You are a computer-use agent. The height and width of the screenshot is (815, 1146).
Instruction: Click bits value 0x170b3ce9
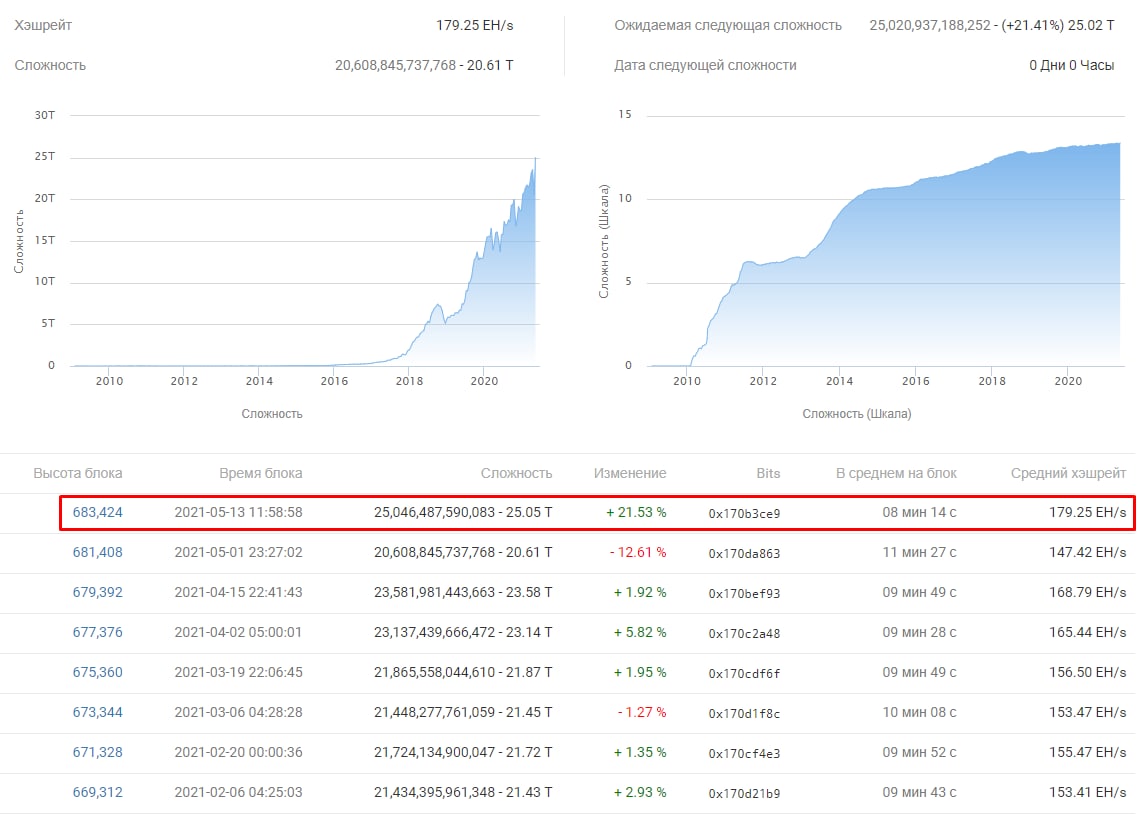[x=744, y=514]
